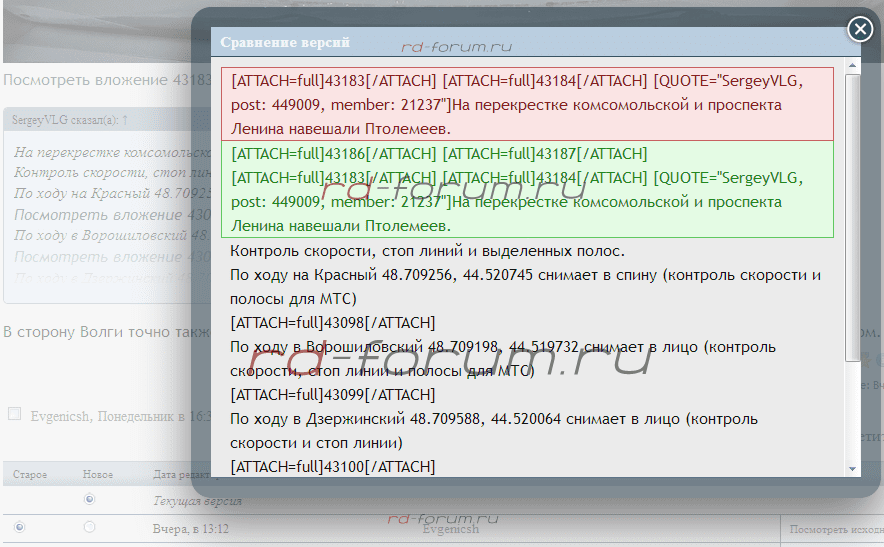Click the Сравнение версий title bar

(500, 43)
